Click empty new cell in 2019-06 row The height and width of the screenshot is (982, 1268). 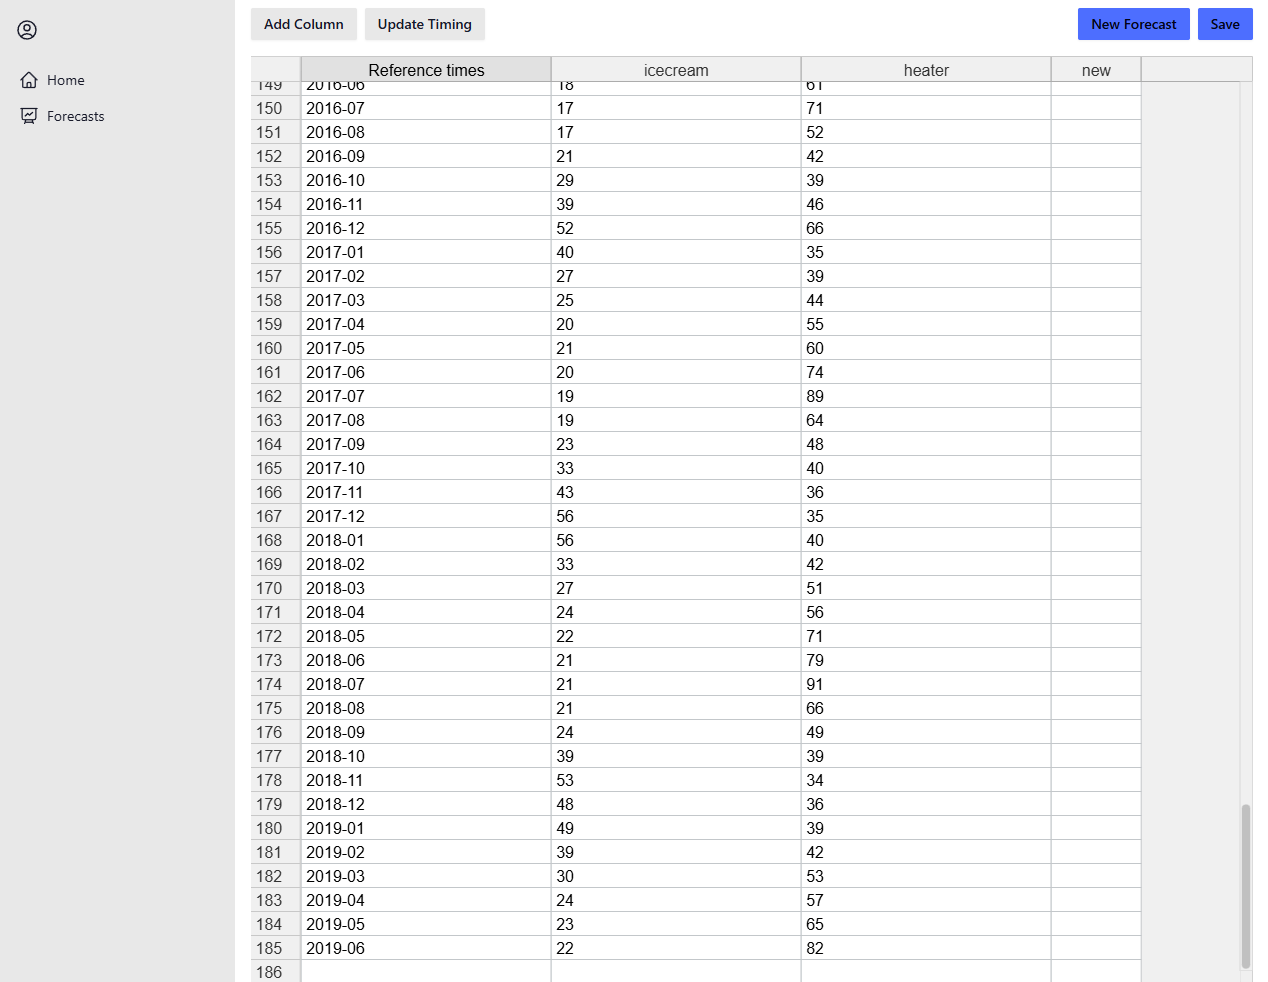tap(1096, 948)
